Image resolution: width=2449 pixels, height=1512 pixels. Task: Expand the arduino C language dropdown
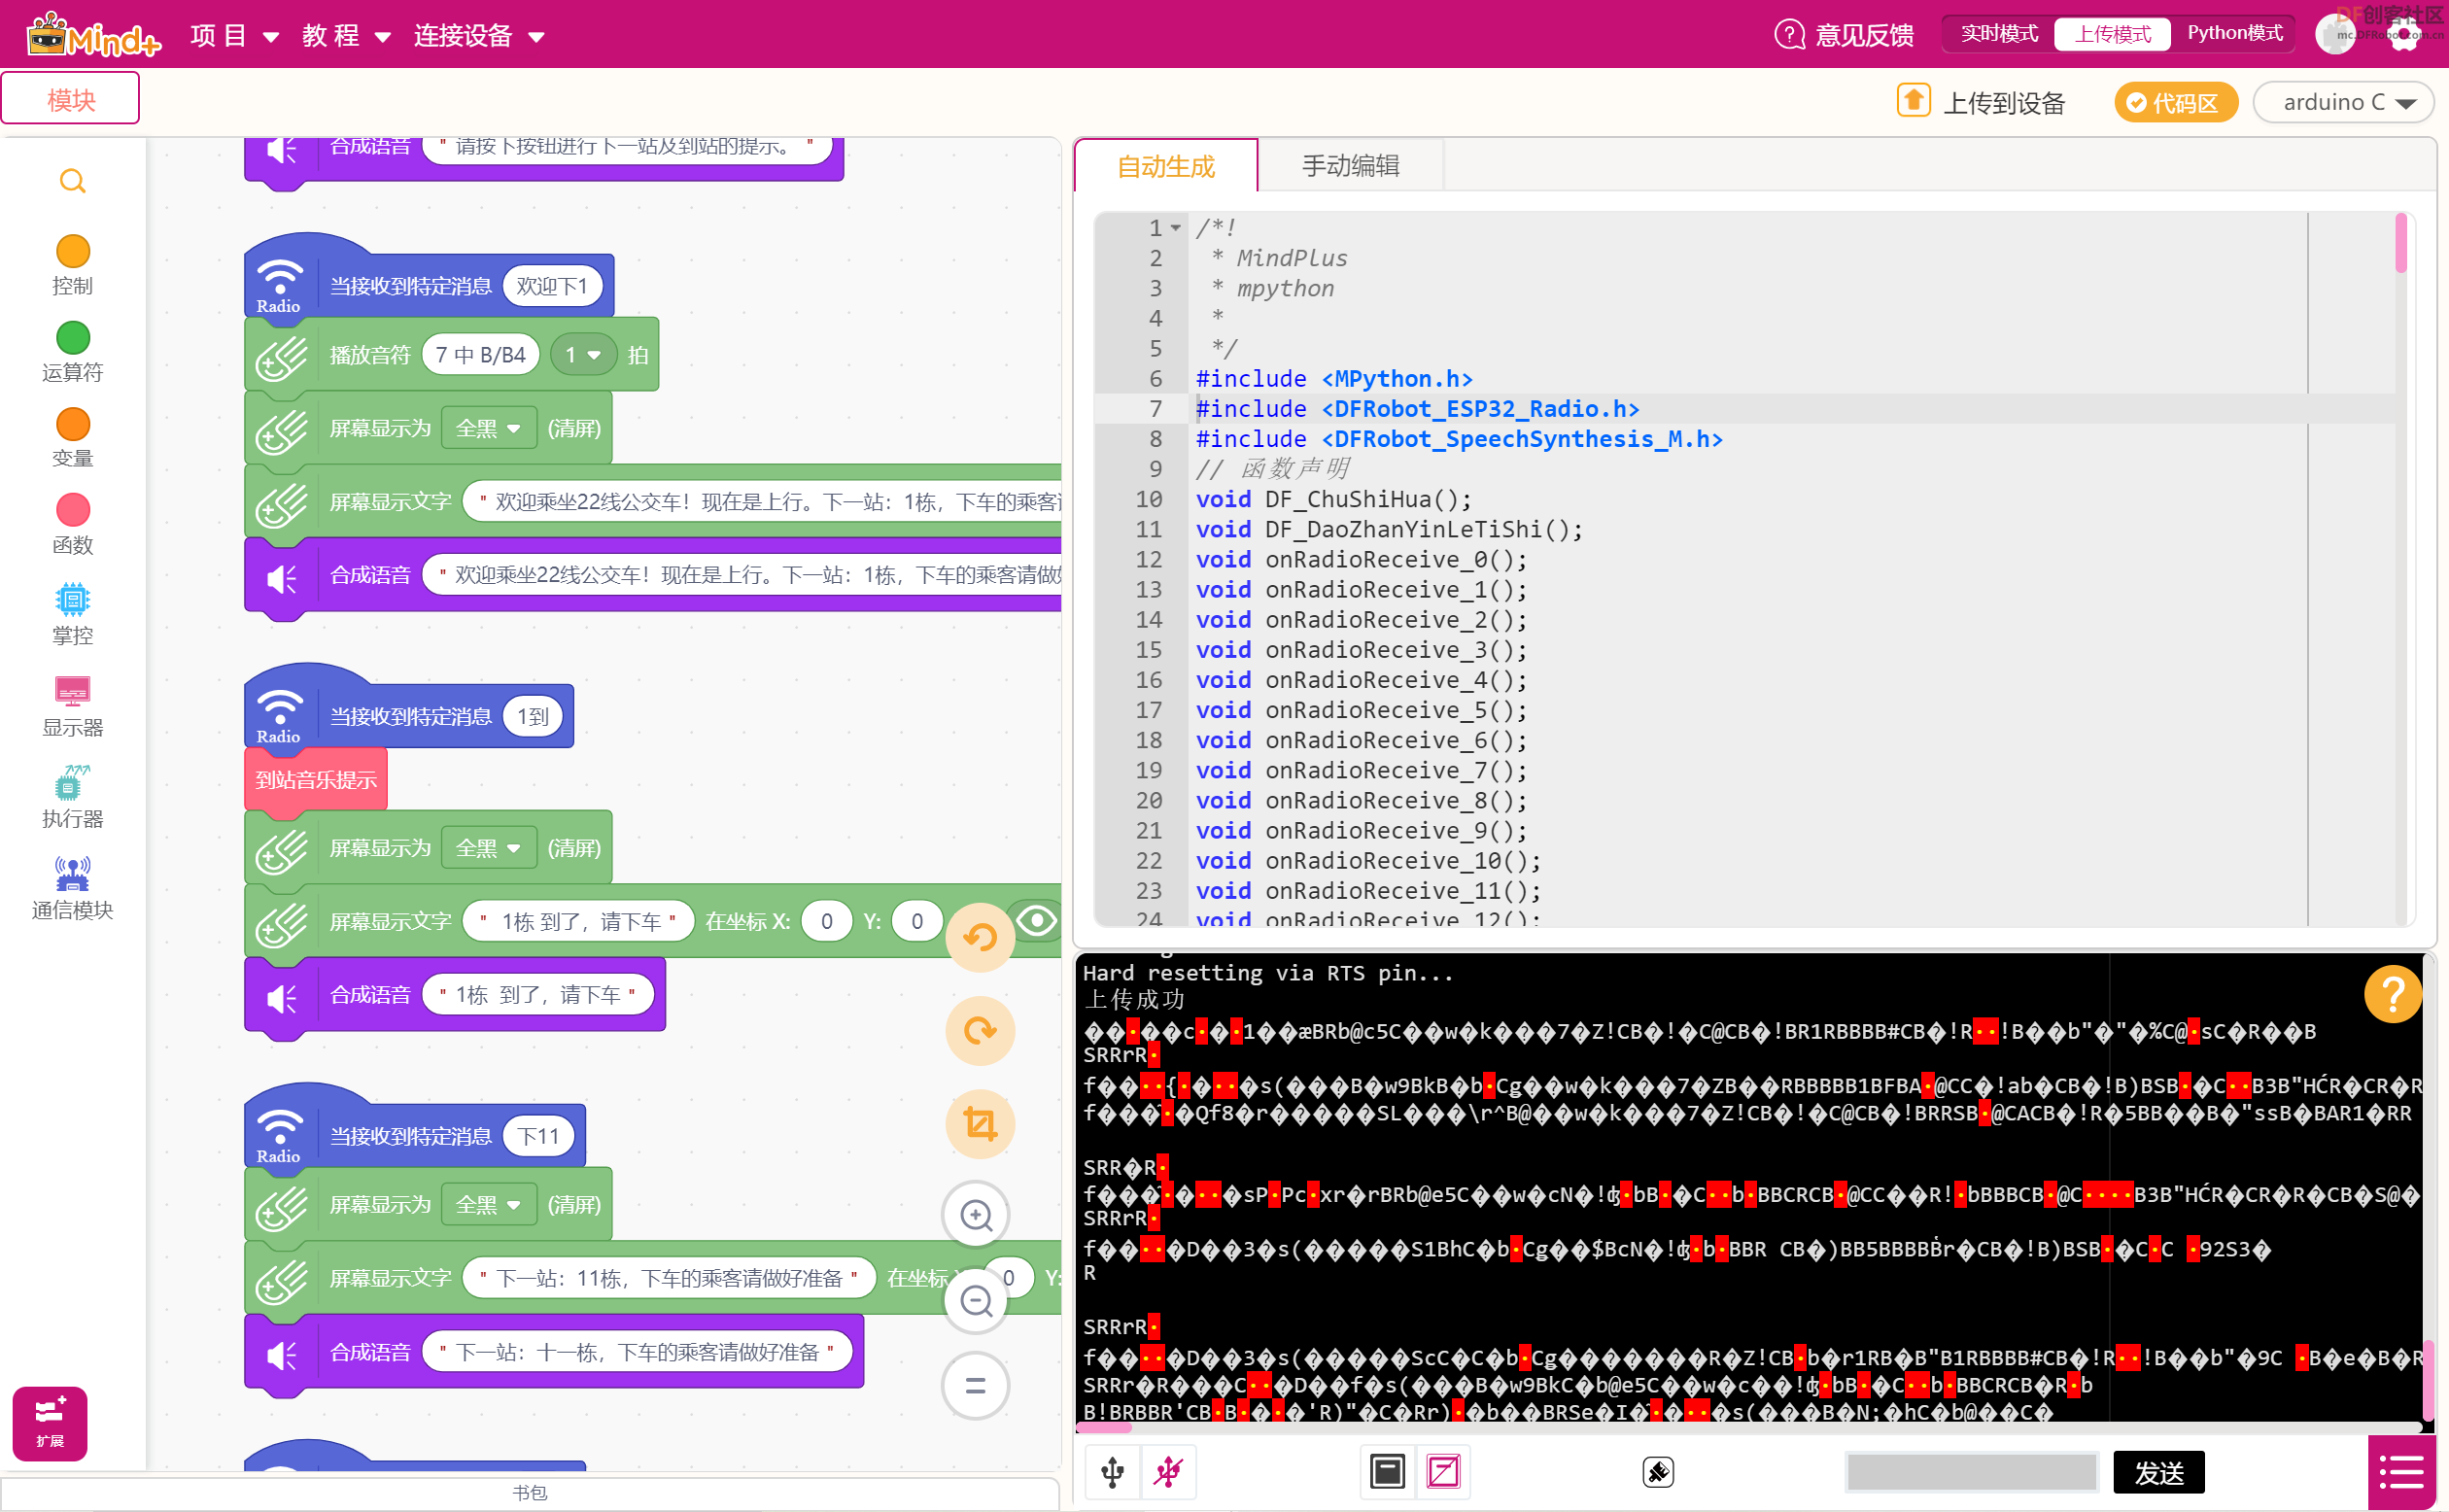(2342, 102)
